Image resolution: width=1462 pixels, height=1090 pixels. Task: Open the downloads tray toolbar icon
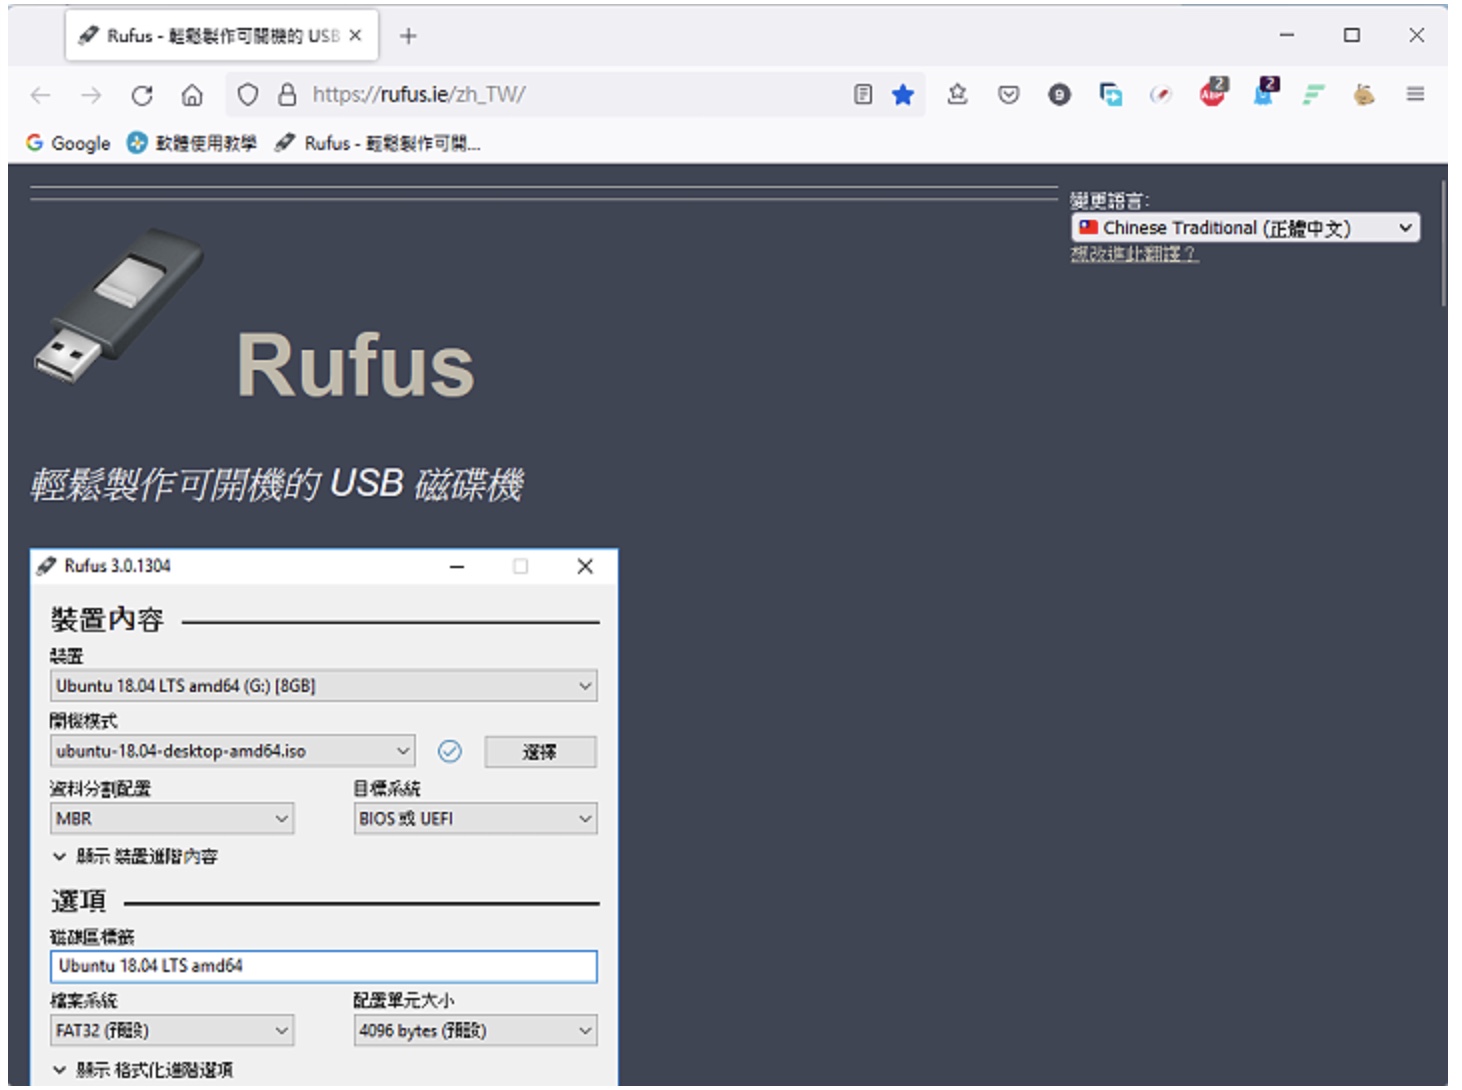coord(957,94)
